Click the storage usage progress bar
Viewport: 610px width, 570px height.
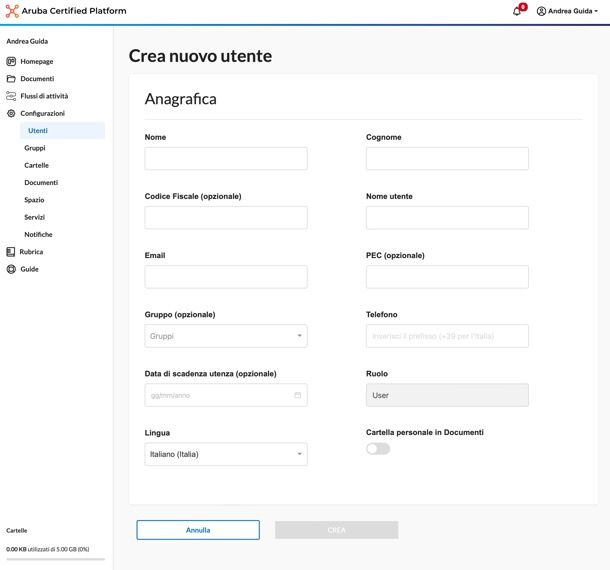(x=56, y=559)
